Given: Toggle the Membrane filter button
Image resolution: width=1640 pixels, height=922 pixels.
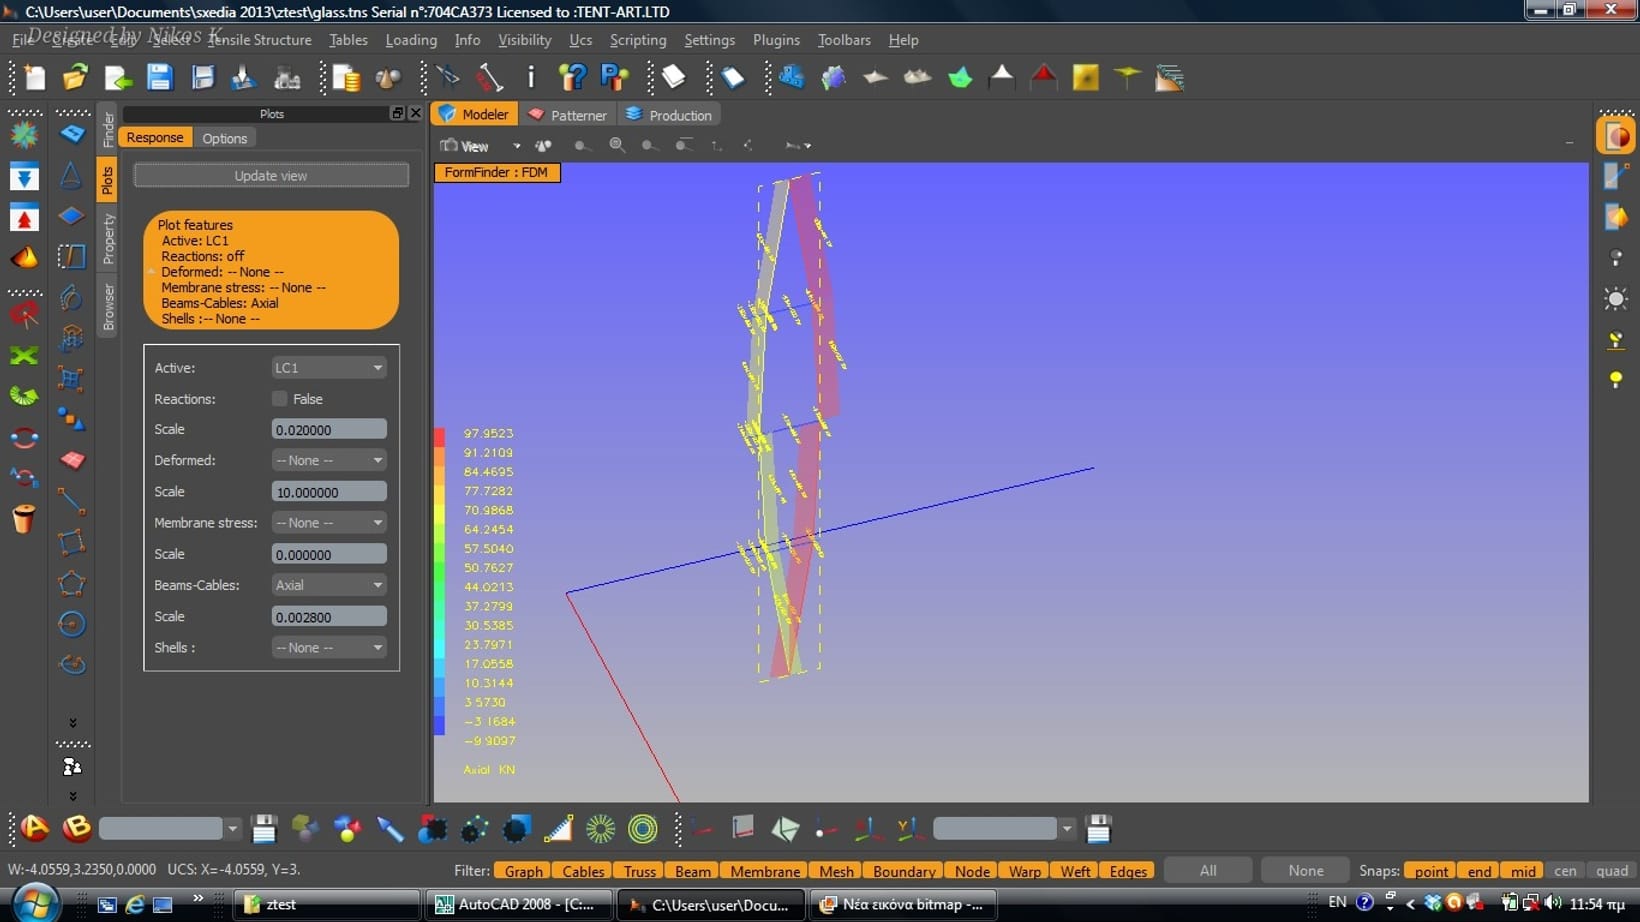Looking at the screenshot, I should [x=764, y=871].
